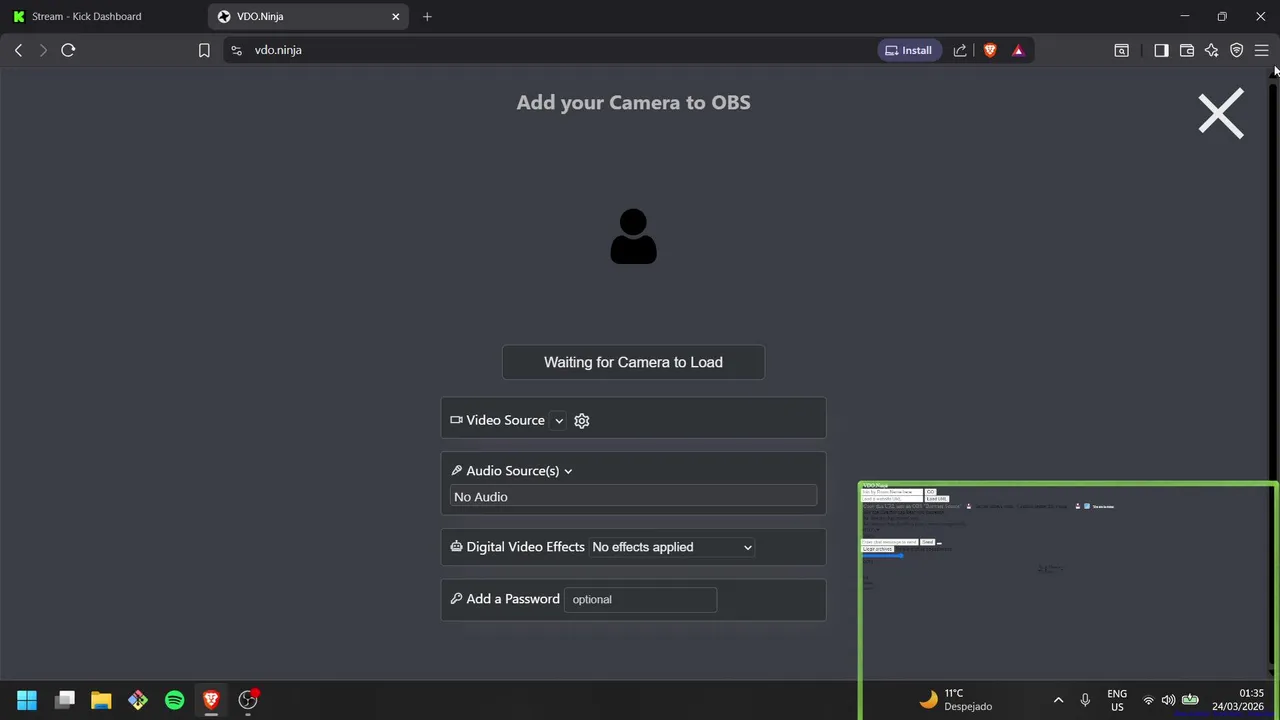Open the 01:35 clock and calendar
This screenshot has width=1280, height=720.
pos(1238,700)
